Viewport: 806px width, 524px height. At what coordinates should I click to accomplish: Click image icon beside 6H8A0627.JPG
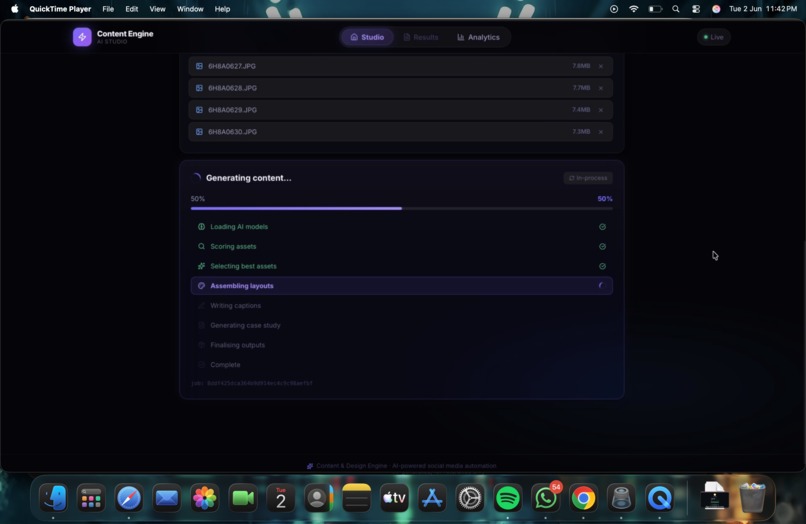click(199, 66)
